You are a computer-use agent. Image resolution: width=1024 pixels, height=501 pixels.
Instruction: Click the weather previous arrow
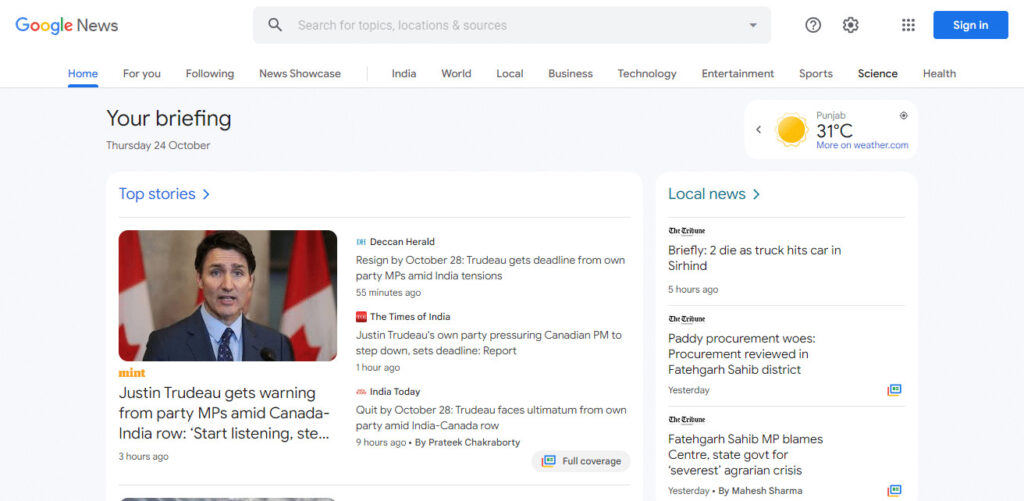click(758, 129)
